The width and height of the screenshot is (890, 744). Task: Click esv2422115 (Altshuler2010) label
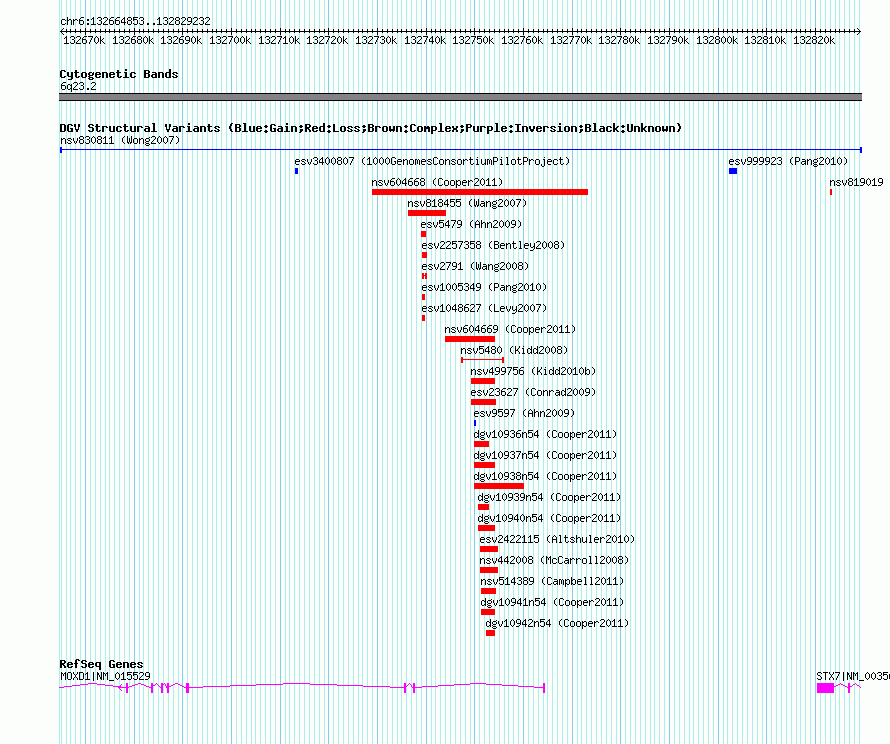point(557,539)
